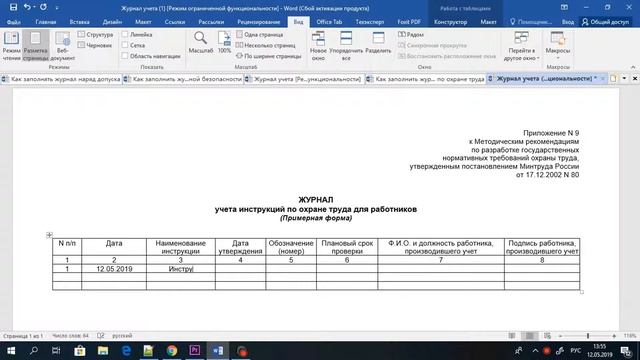Click the language 'русский' in status bar
Image resolution: width=640 pixels, height=360 pixels.
point(122,336)
